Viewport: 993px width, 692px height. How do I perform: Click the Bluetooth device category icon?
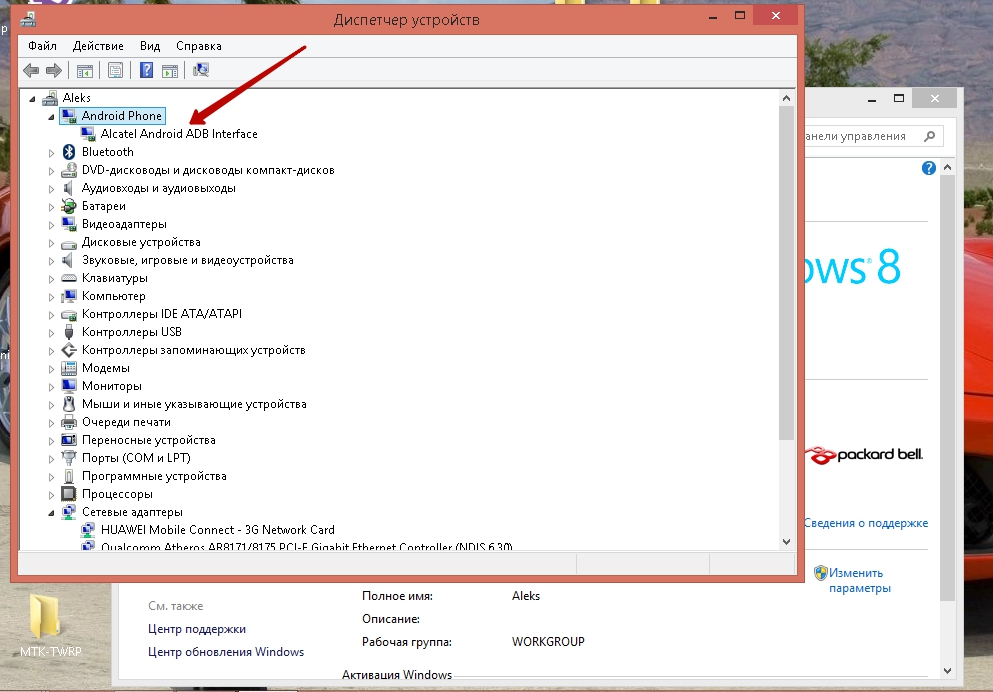click(x=69, y=152)
